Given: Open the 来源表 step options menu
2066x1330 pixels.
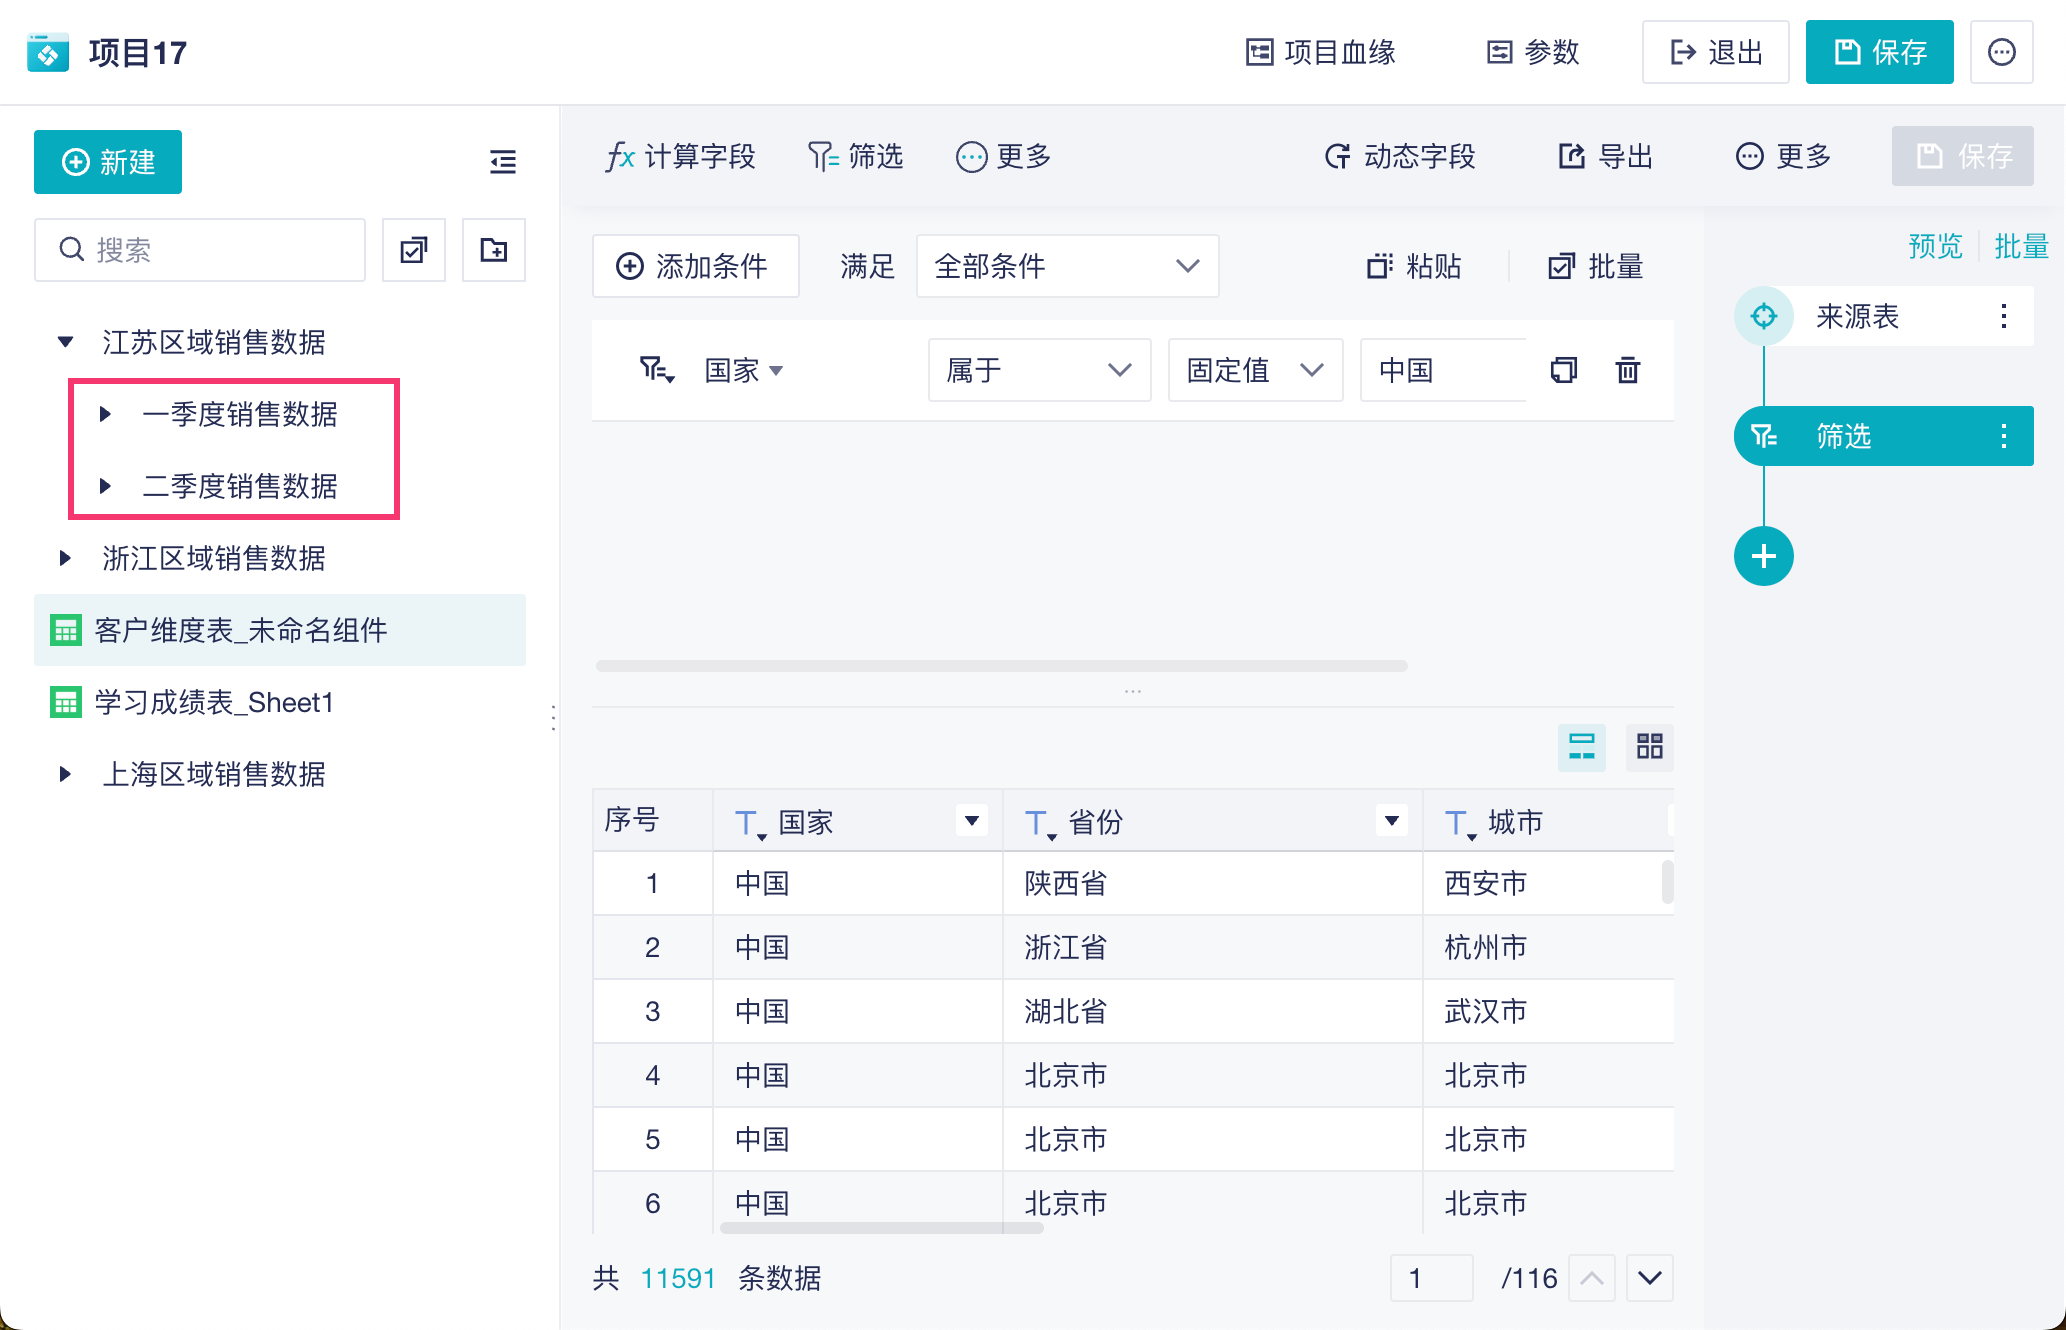Looking at the screenshot, I should tap(2003, 317).
